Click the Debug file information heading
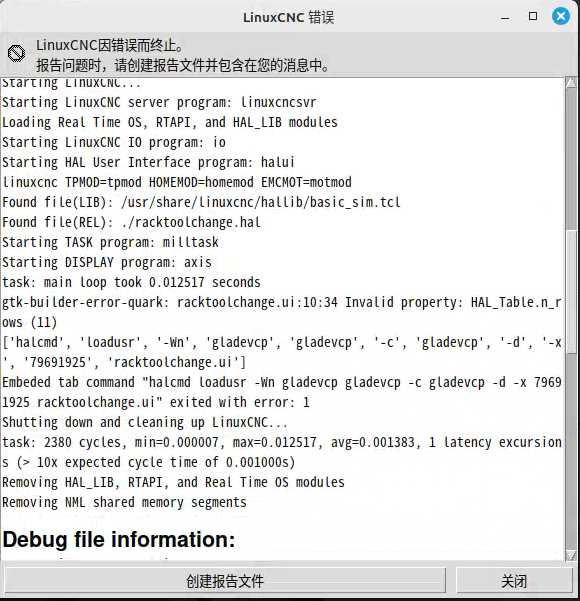The width and height of the screenshot is (580, 601). point(119,539)
